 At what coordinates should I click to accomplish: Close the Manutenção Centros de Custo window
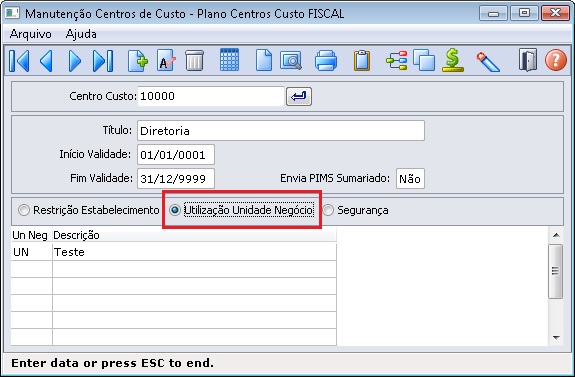pyautogui.click(x=555, y=13)
